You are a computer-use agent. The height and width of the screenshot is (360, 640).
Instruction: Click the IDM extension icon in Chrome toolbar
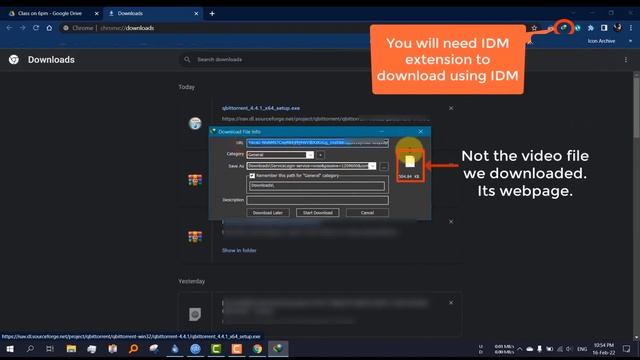(564, 28)
